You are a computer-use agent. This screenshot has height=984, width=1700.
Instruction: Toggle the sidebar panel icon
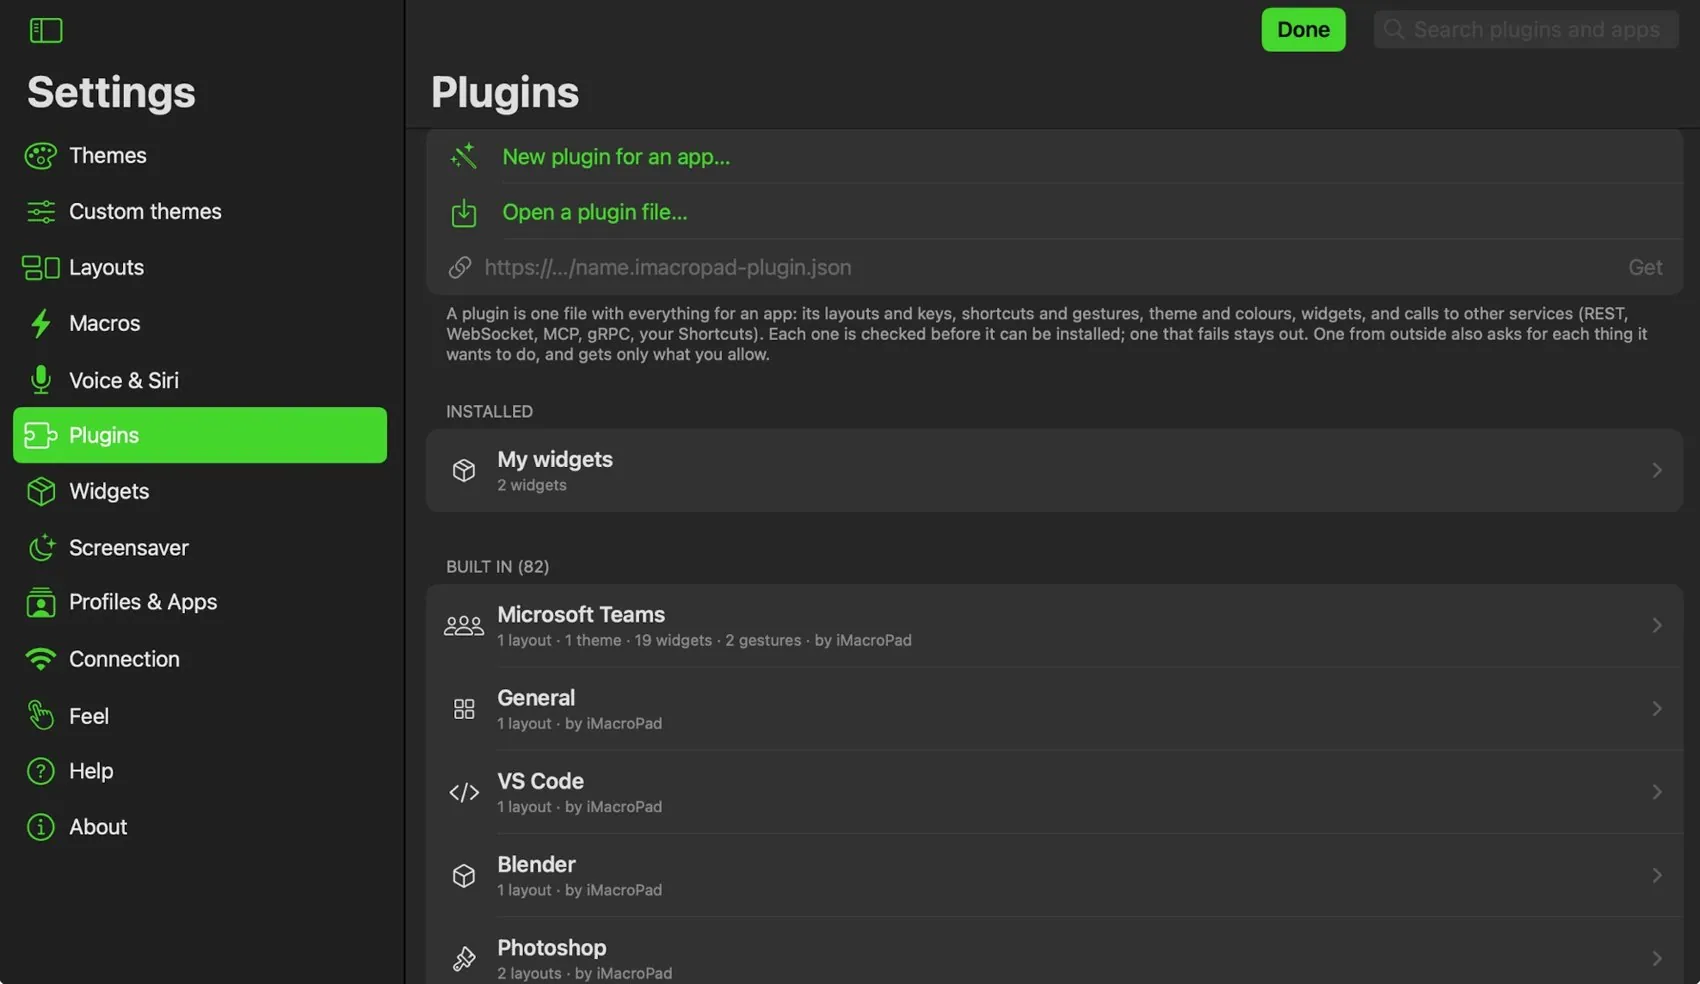(x=46, y=30)
